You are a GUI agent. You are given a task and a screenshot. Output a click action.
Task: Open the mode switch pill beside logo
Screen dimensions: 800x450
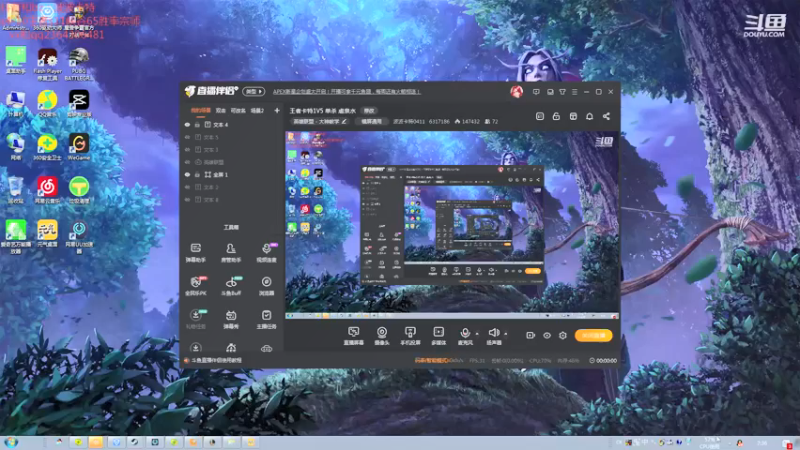[254, 92]
